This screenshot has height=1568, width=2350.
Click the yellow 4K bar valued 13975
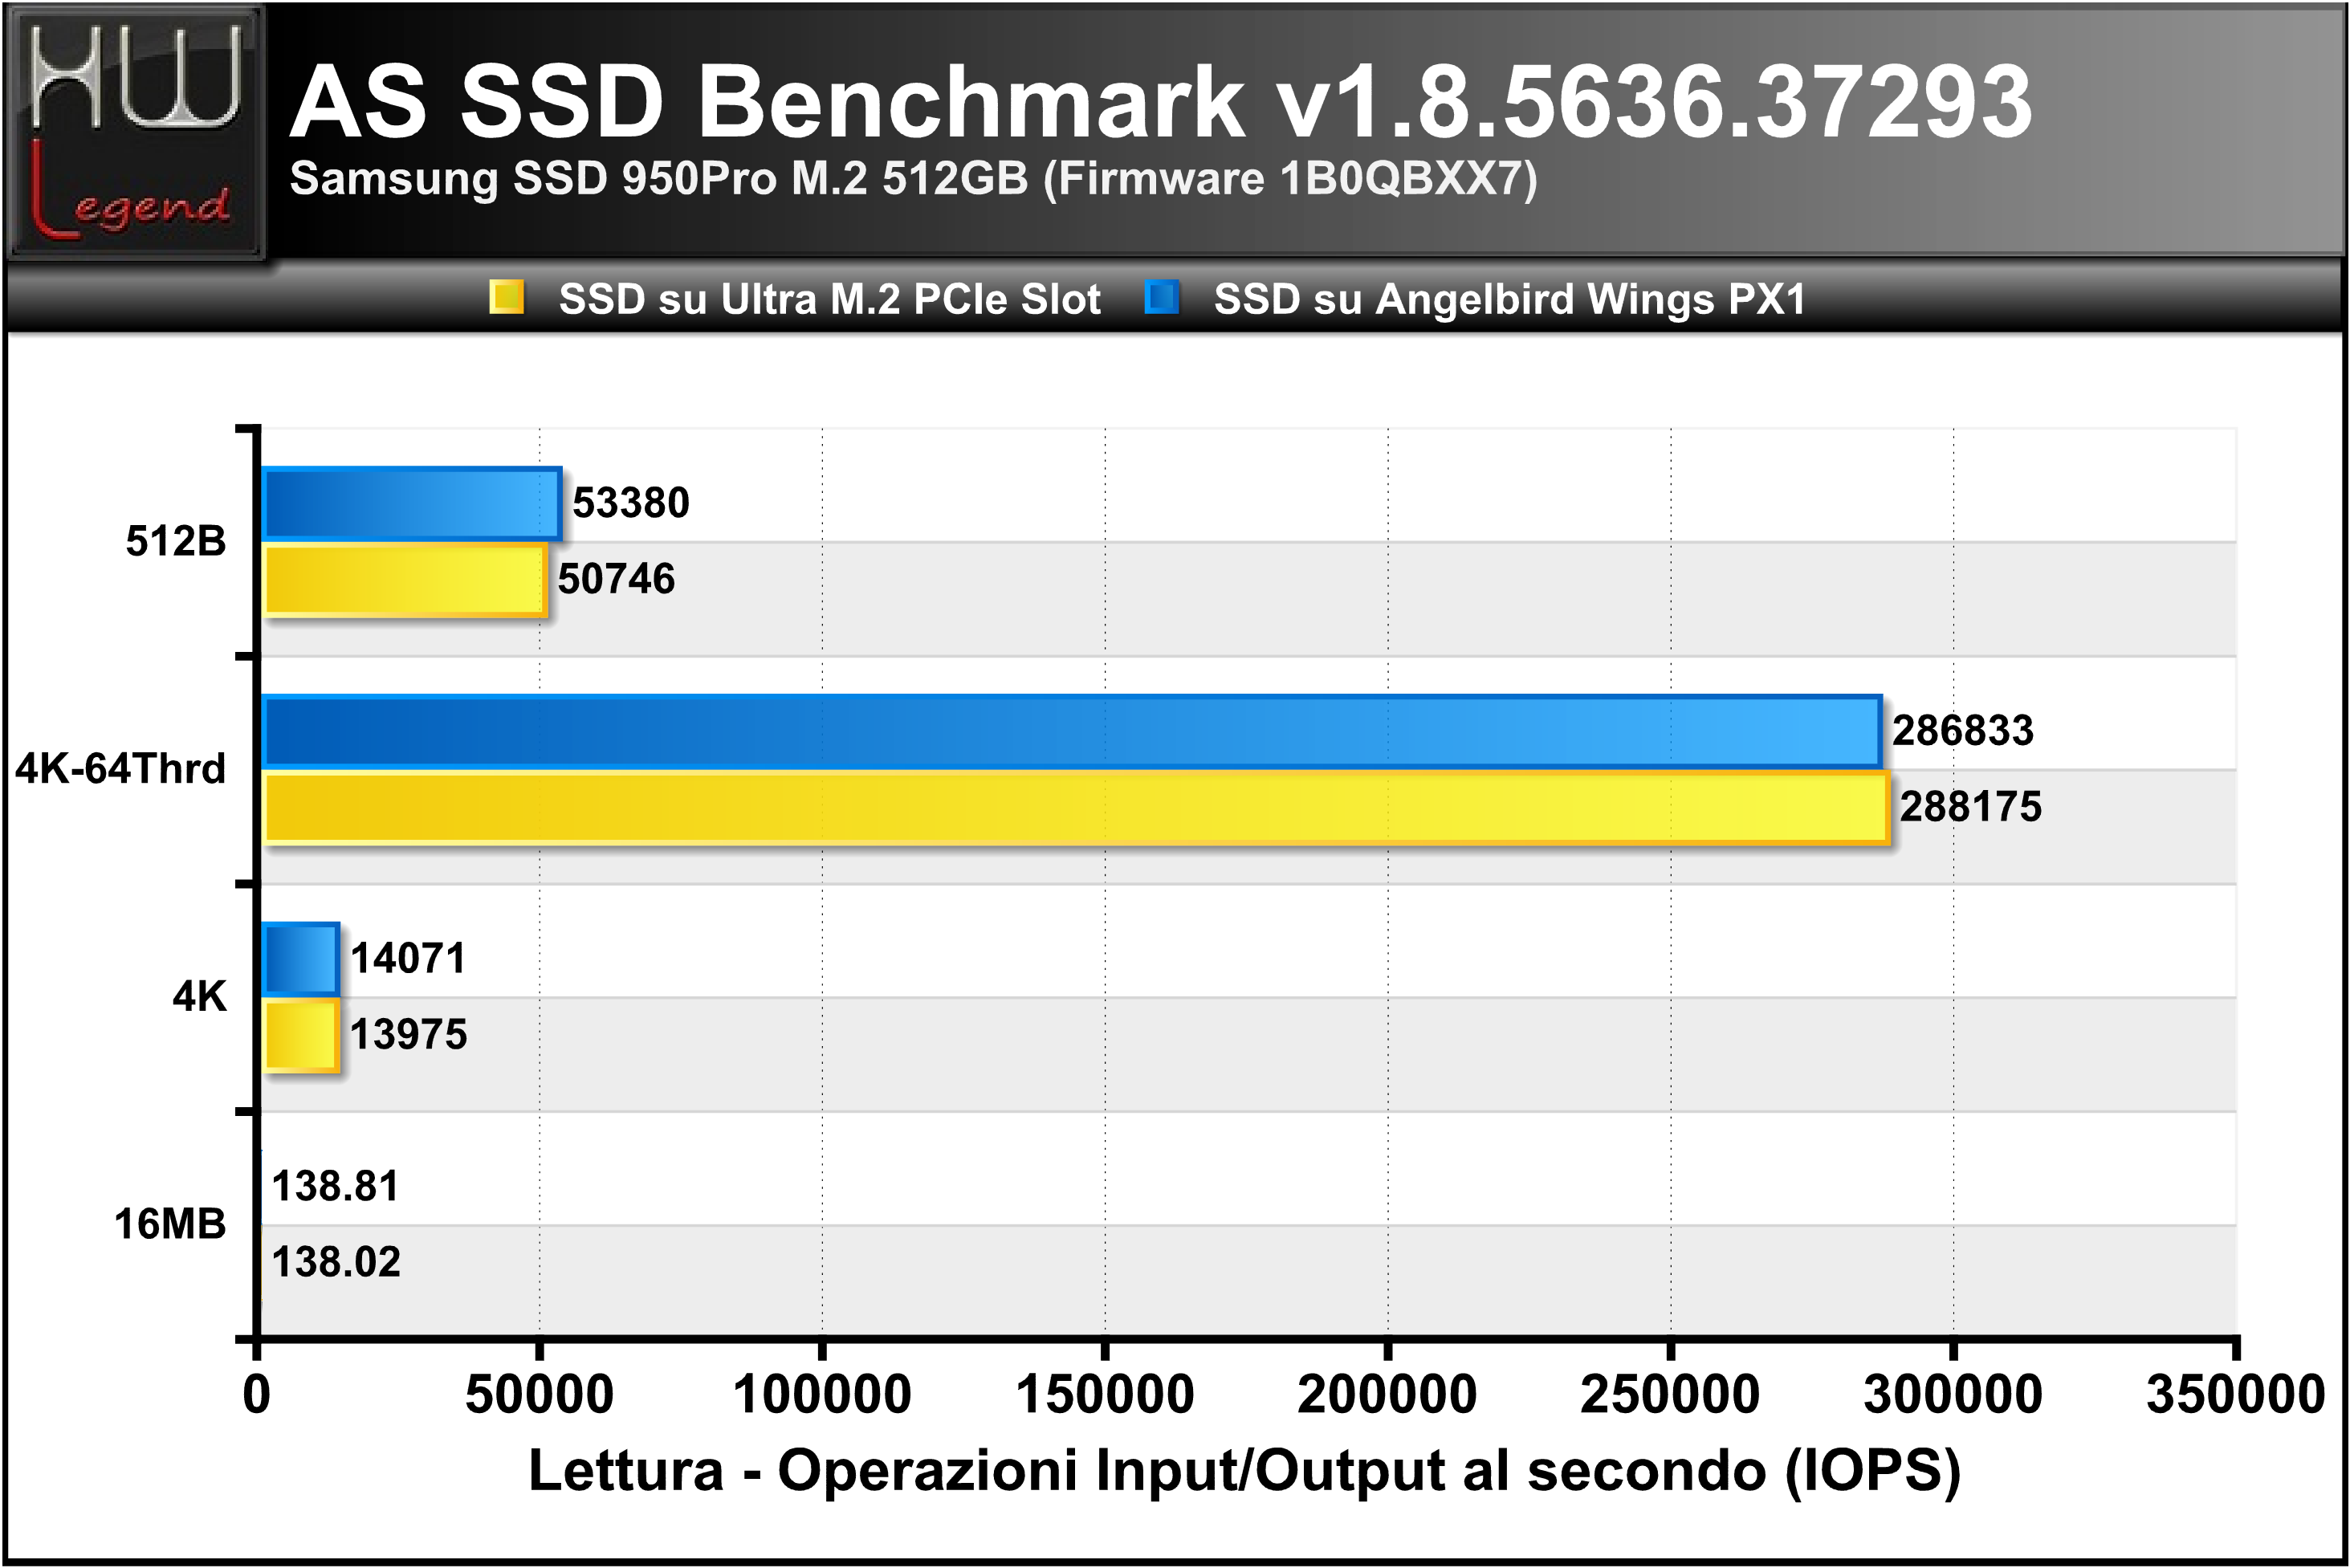click(x=300, y=1035)
